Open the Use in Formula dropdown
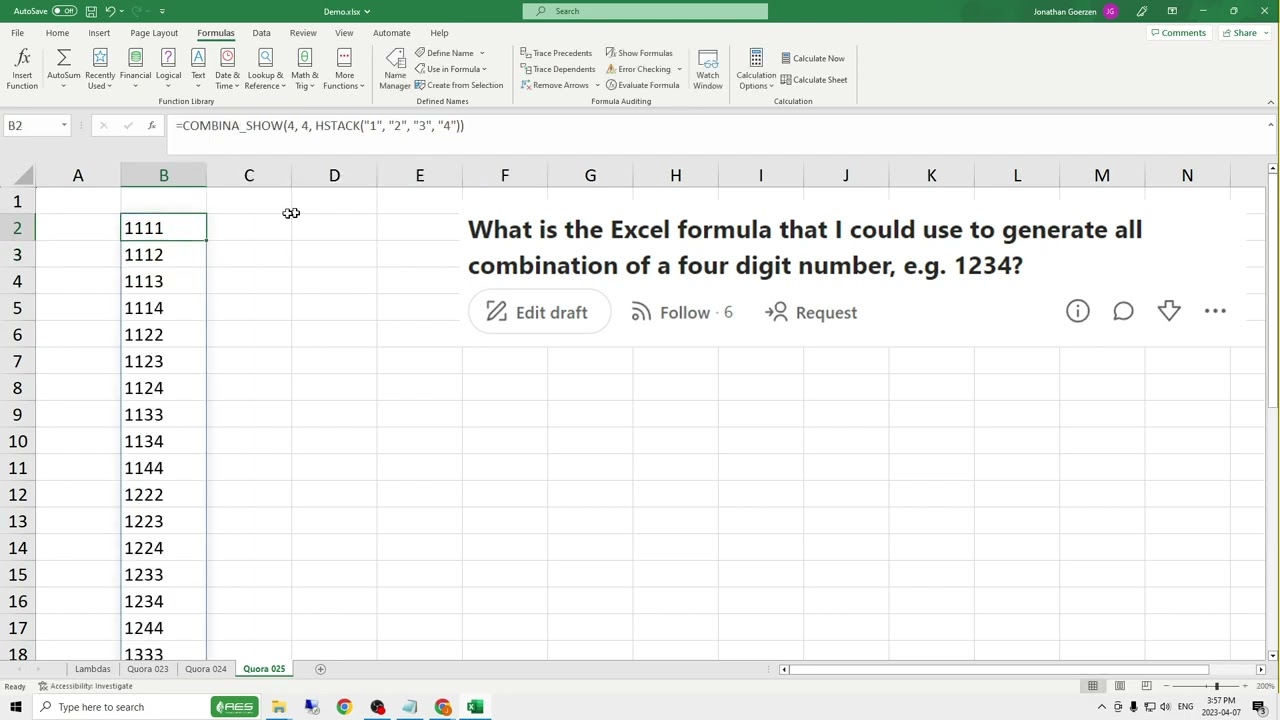The image size is (1280, 720). click(450, 69)
